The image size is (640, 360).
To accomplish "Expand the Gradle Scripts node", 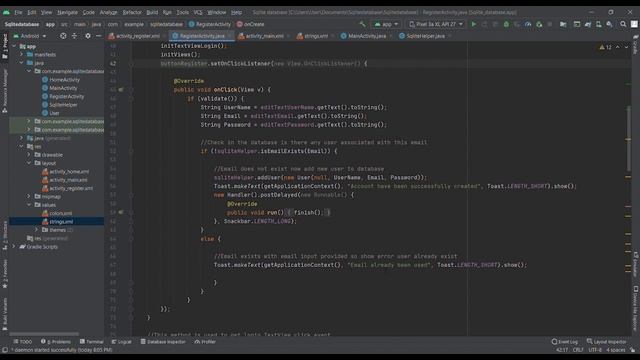I will pyautogui.click(x=14, y=247).
